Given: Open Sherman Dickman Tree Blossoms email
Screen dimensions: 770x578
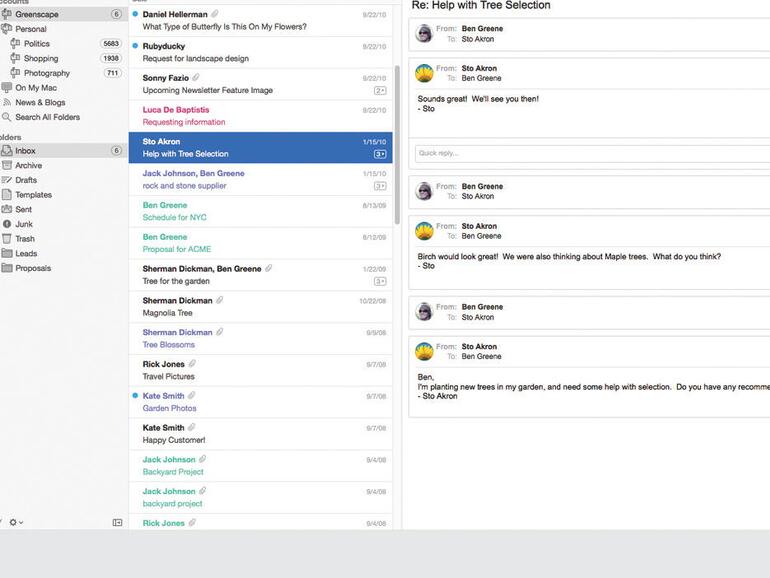Looking at the screenshot, I should pyautogui.click(x=260, y=338).
